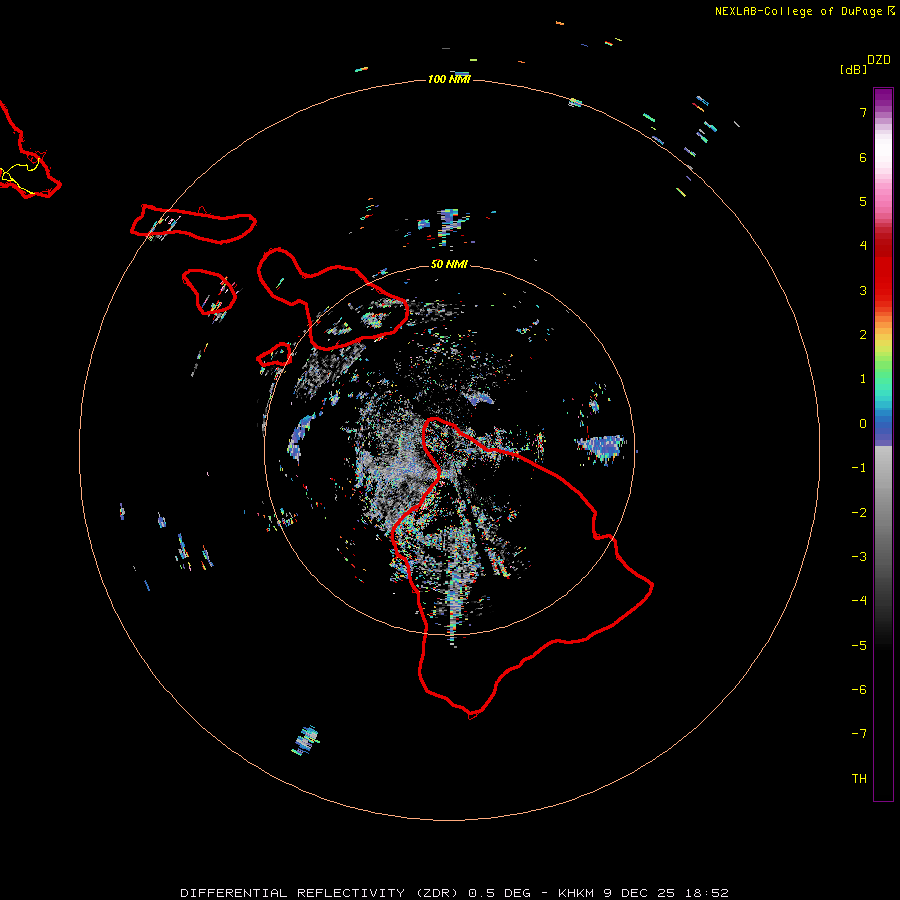Click the -6 value on color scale
Image resolution: width=900 pixels, height=900 pixels.
[859, 690]
